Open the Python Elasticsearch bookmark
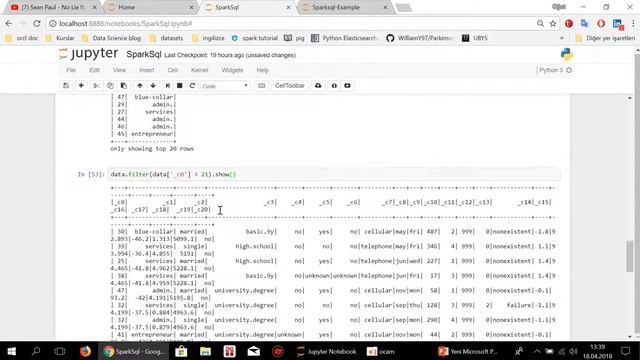640x360 pixels. [x=344, y=38]
